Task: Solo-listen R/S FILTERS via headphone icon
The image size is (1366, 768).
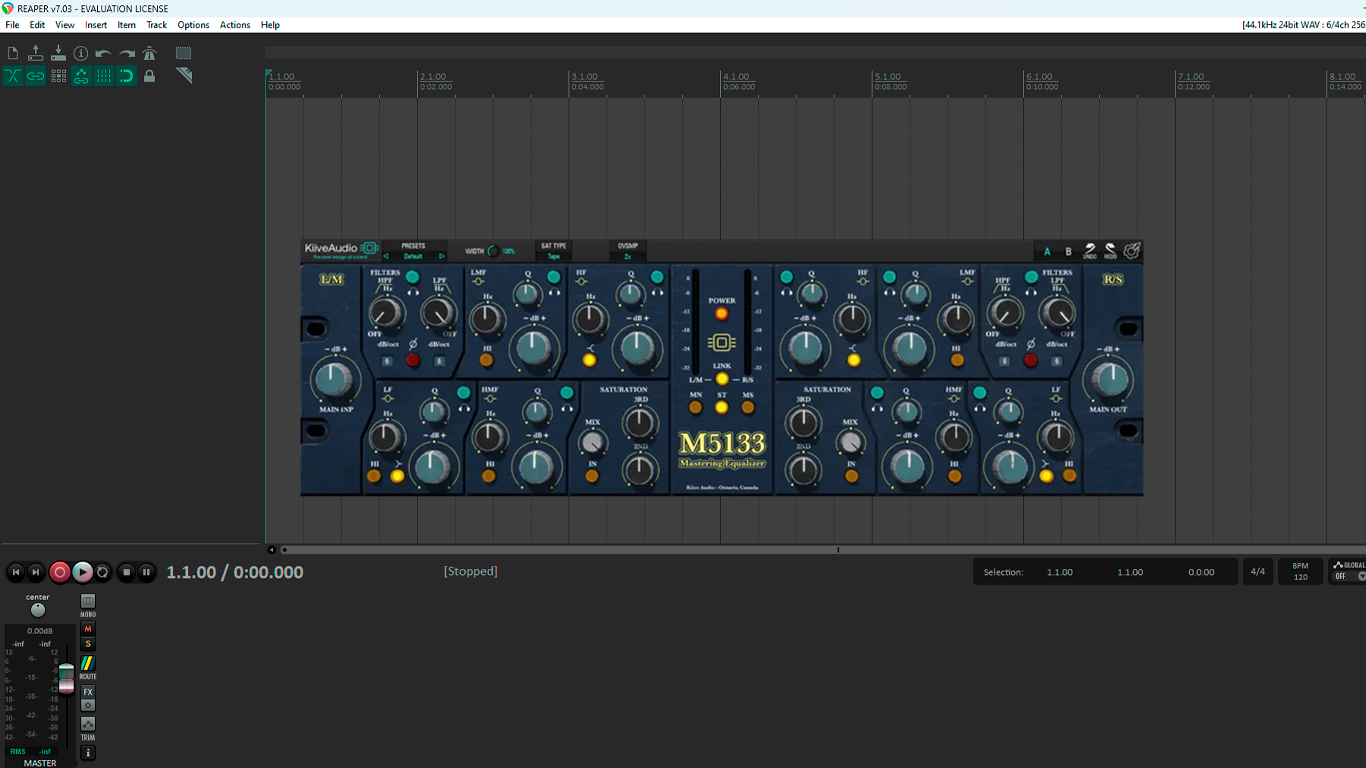Action: pyautogui.click(x=1031, y=294)
